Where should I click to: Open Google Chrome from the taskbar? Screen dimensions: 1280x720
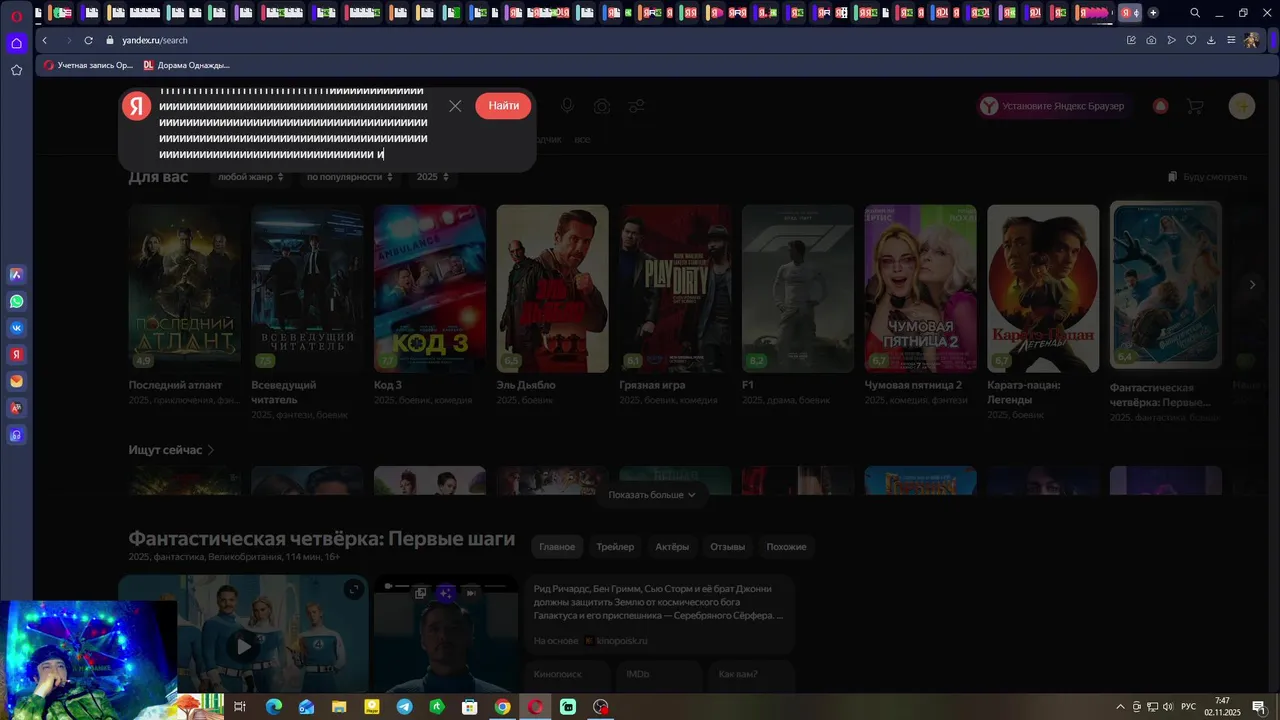tap(502, 707)
